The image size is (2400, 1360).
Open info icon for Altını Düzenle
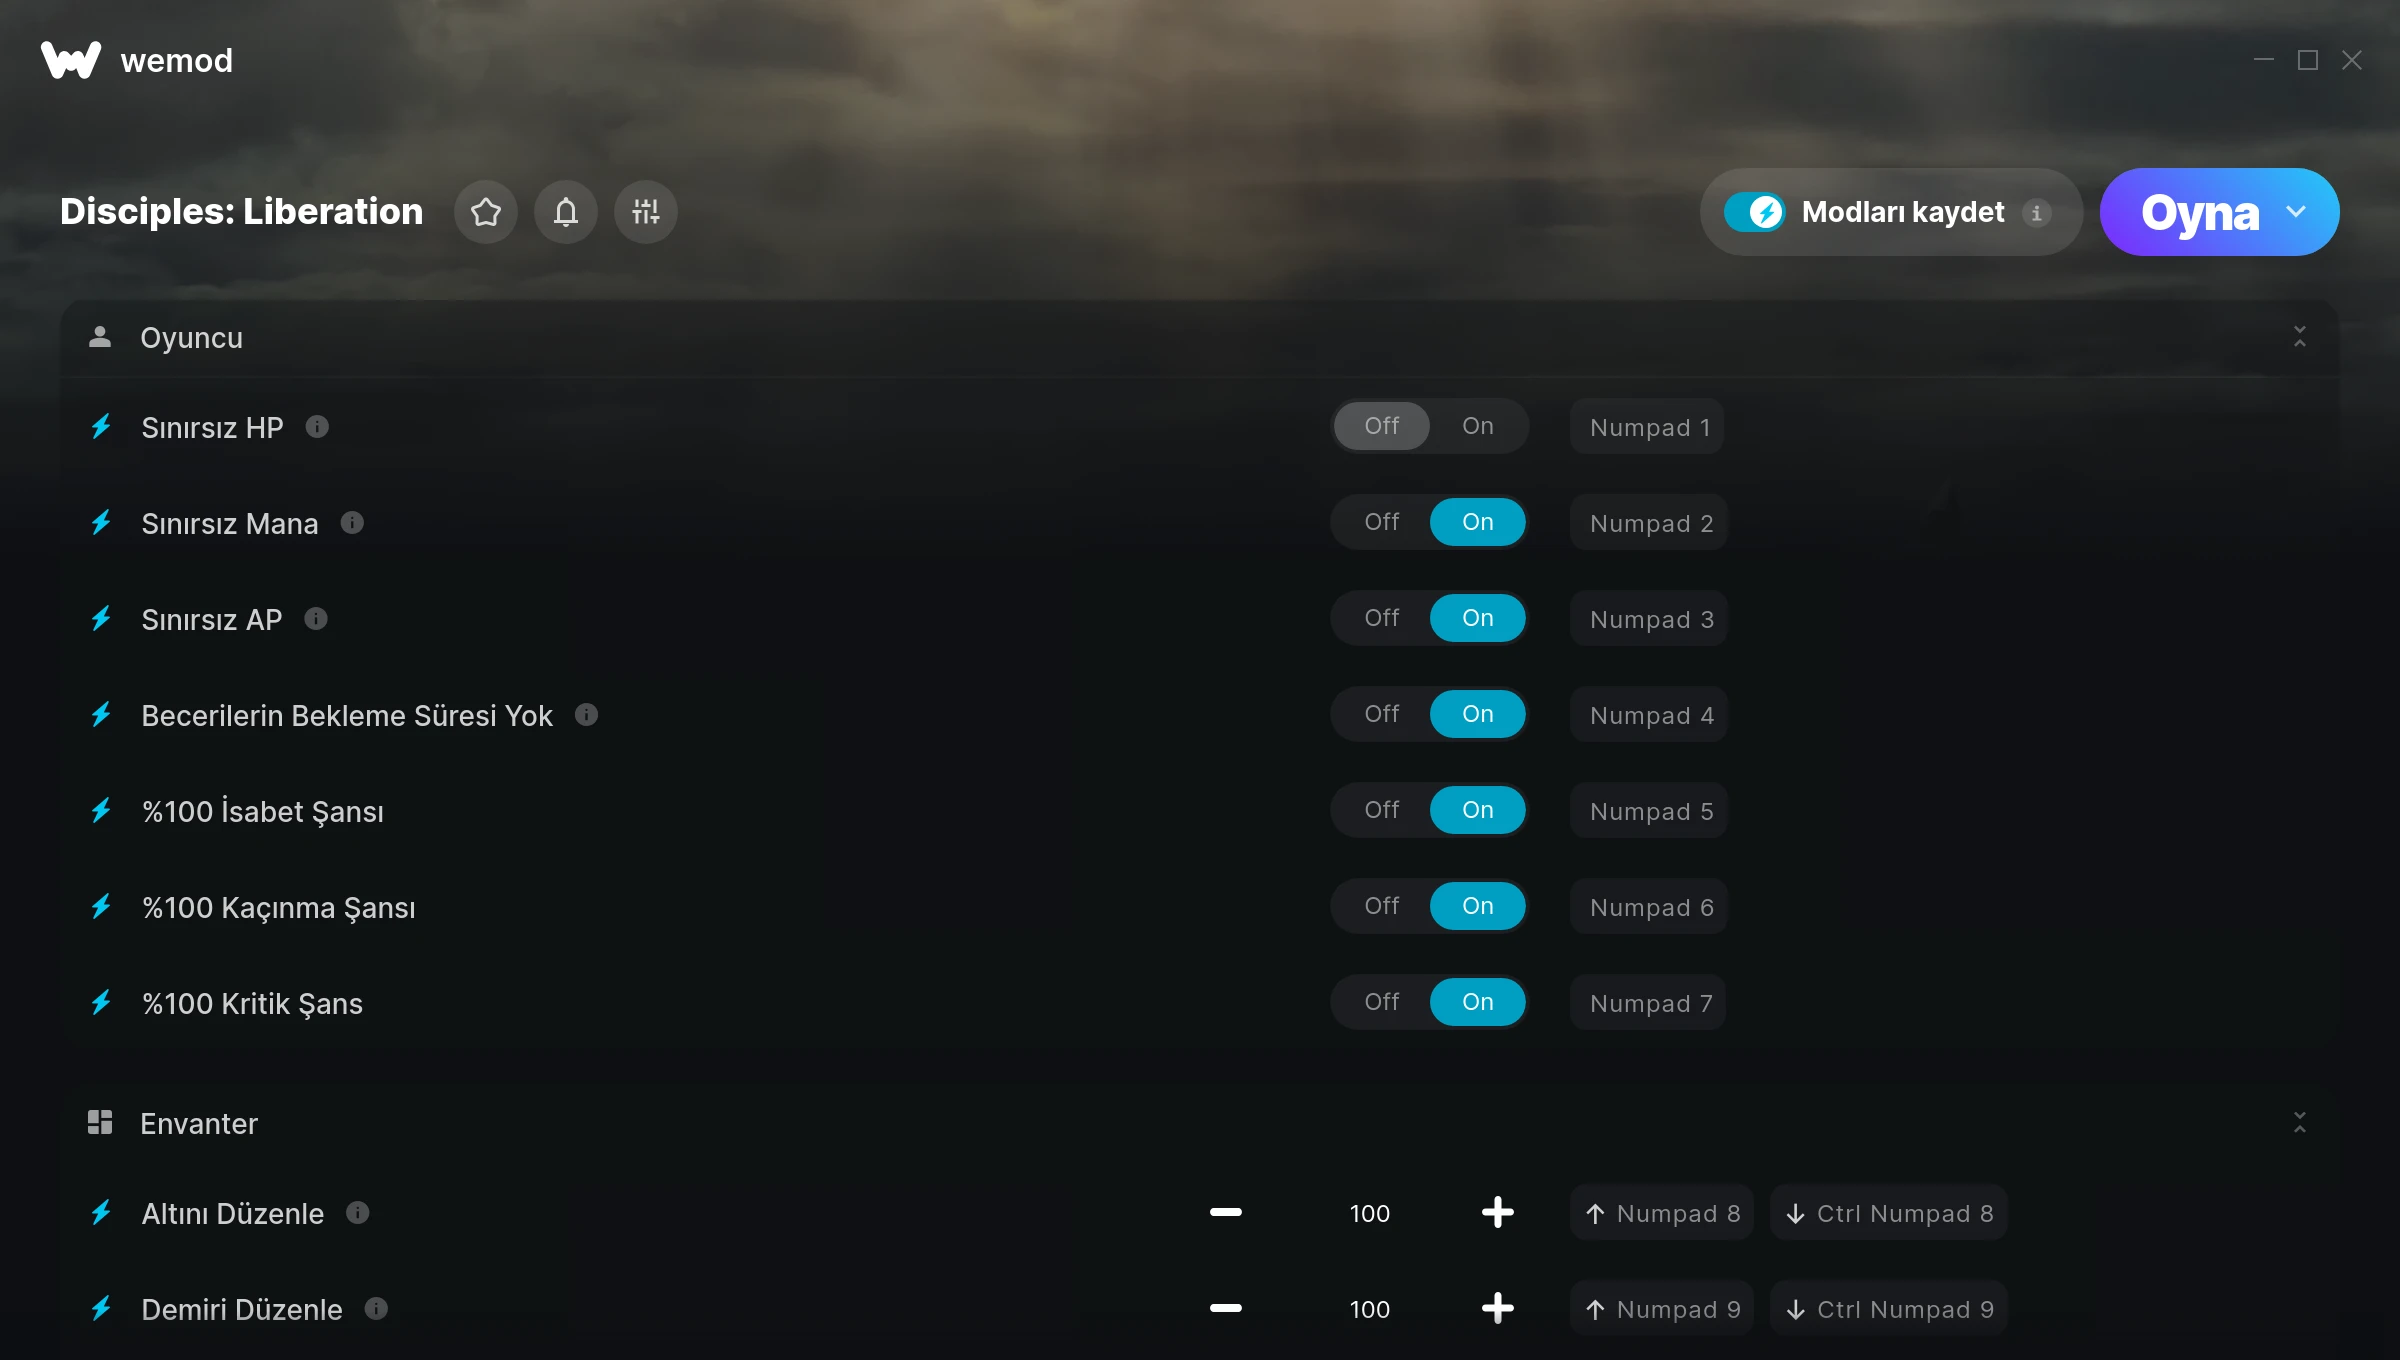pos(358,1213)
